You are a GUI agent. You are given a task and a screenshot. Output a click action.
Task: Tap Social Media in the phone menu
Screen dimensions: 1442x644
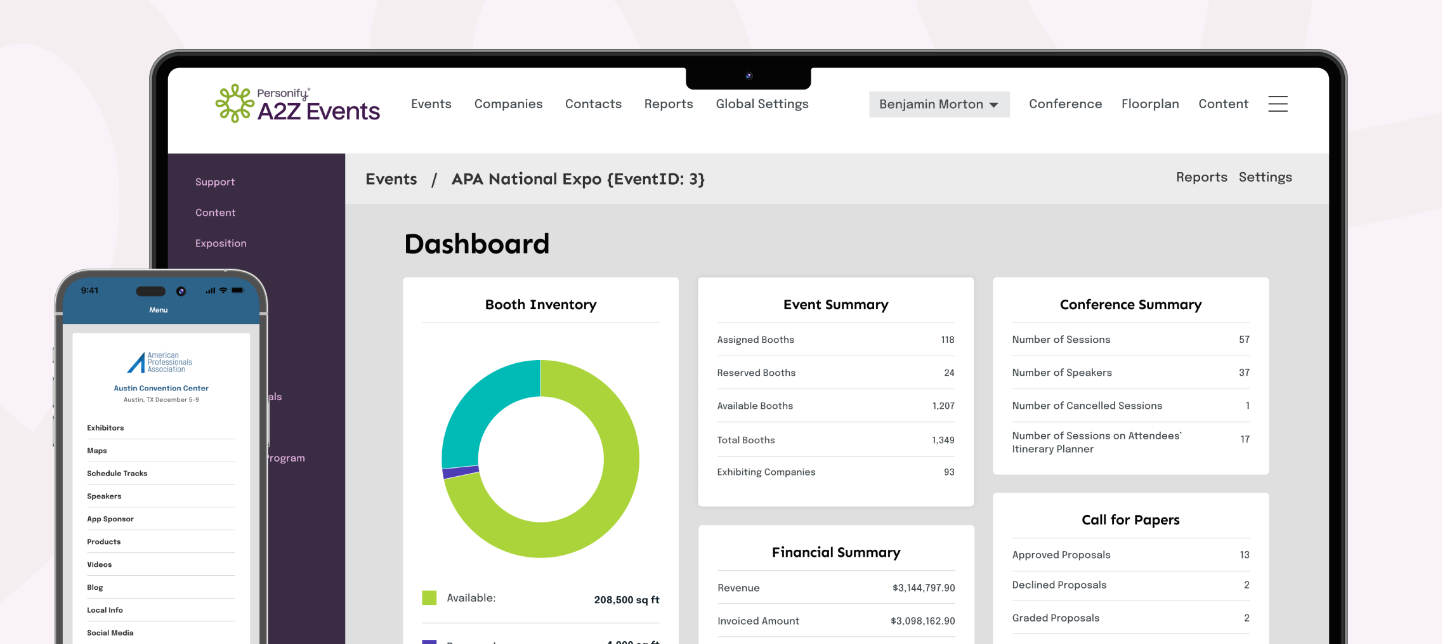point(160,633)
